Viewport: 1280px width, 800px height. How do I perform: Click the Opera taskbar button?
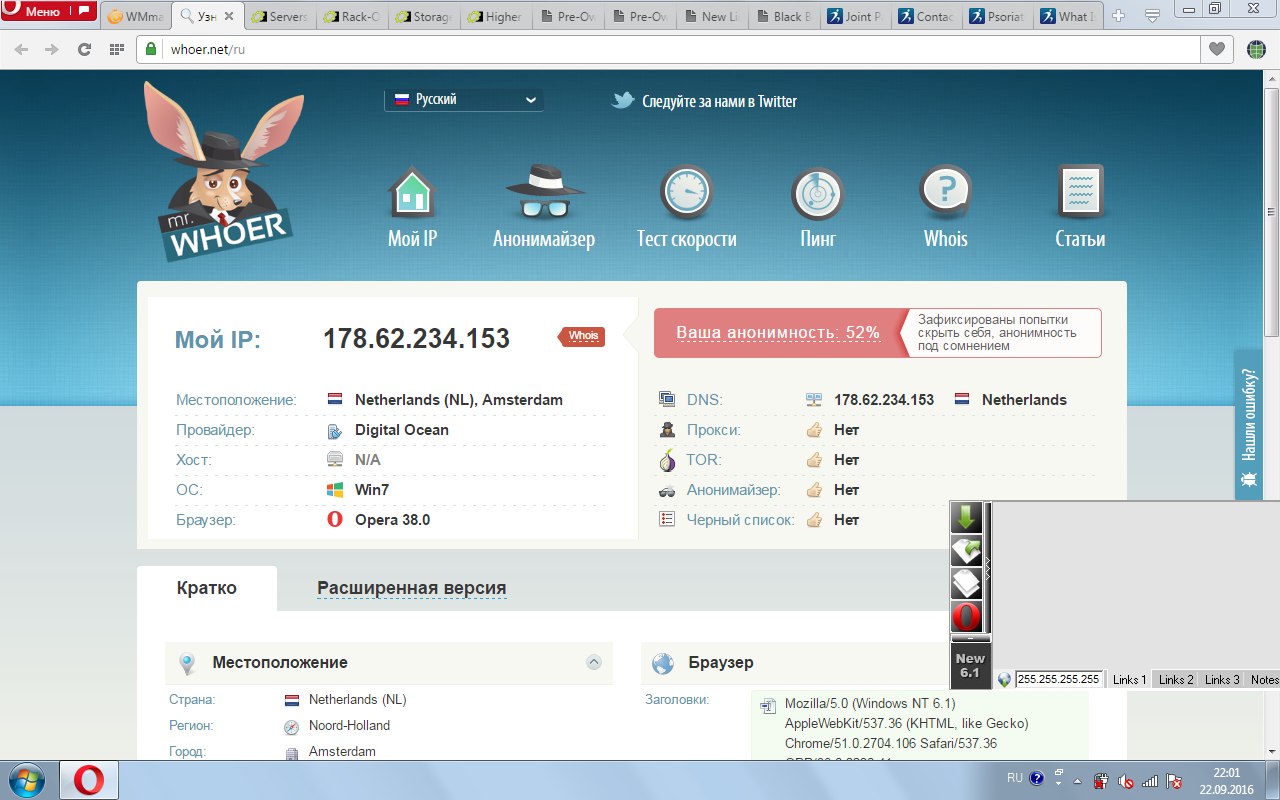[89, 780]
